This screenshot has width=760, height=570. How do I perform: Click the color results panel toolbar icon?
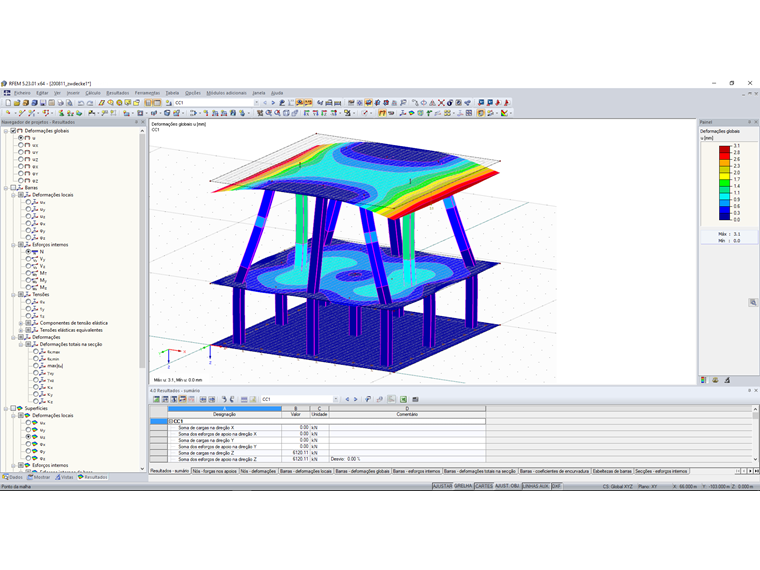pyautogui.click(x=480, y=113)
